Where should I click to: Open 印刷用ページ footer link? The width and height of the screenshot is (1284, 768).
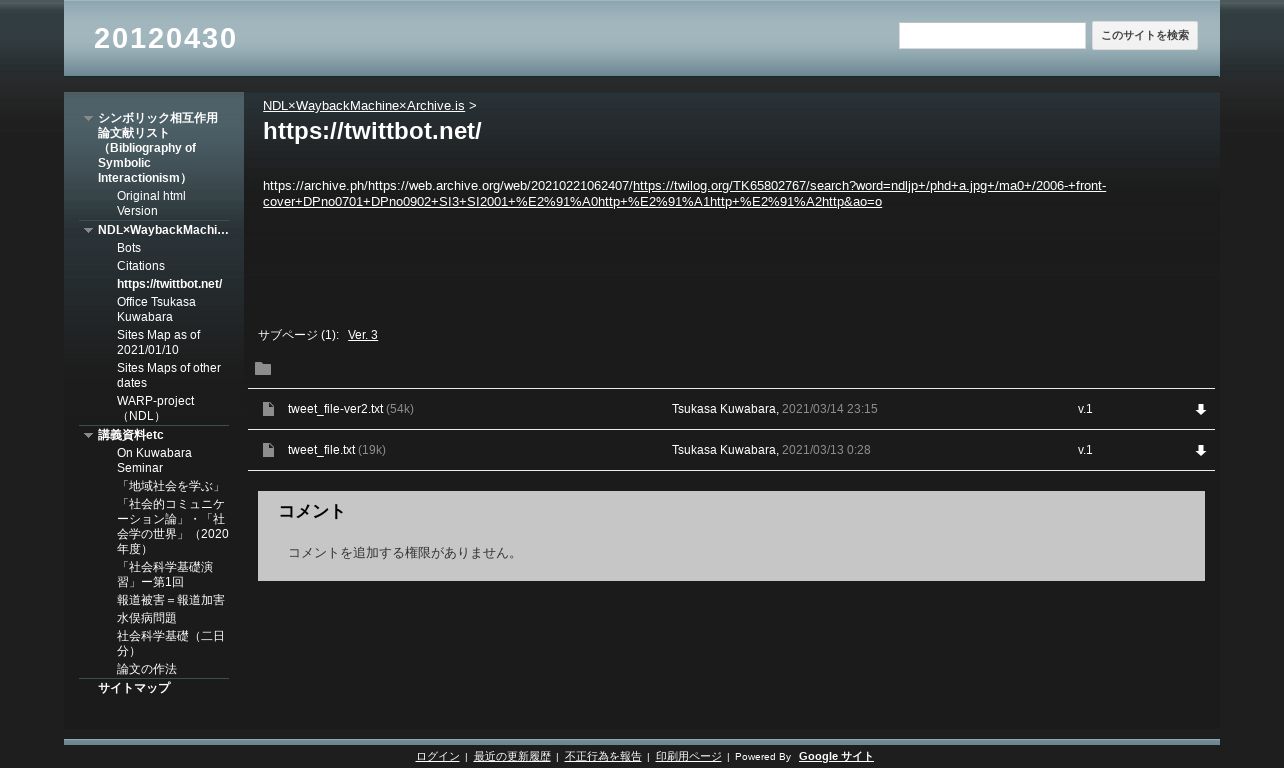coord(688,757)
